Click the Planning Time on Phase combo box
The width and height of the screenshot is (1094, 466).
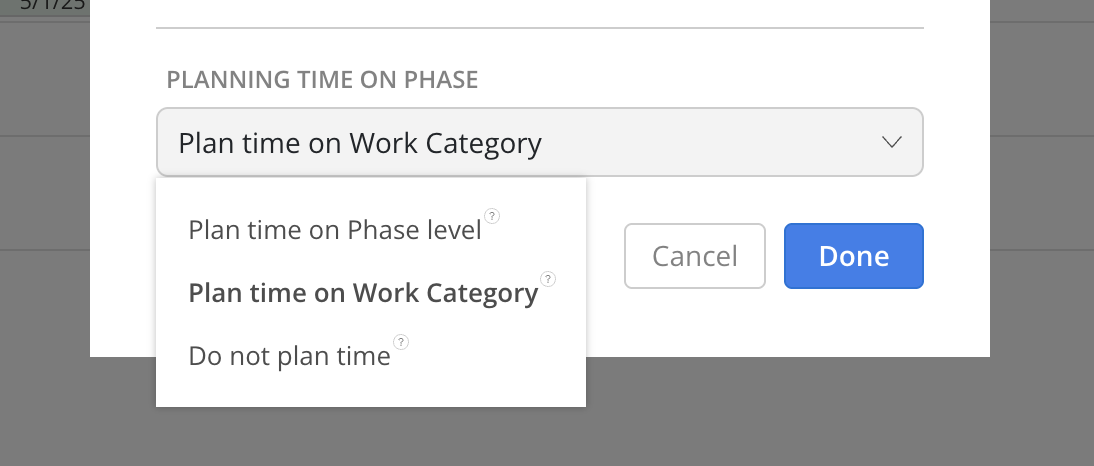click(539, 142)
